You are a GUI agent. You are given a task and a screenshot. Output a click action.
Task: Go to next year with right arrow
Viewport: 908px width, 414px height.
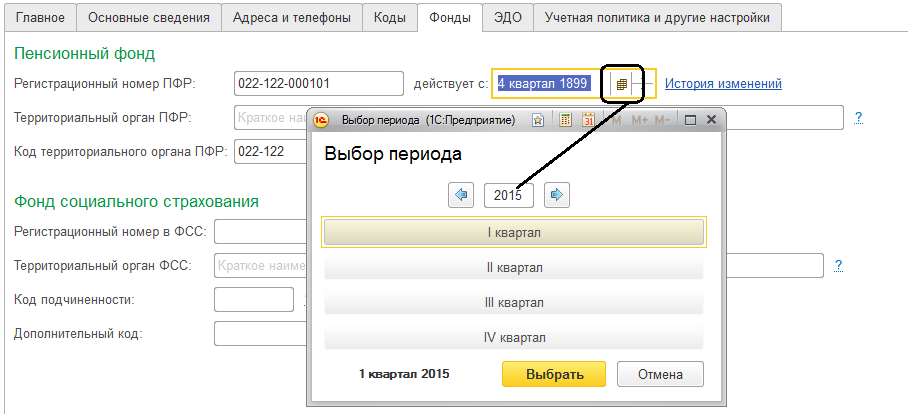pyautogui.click(x=557, y=195)
